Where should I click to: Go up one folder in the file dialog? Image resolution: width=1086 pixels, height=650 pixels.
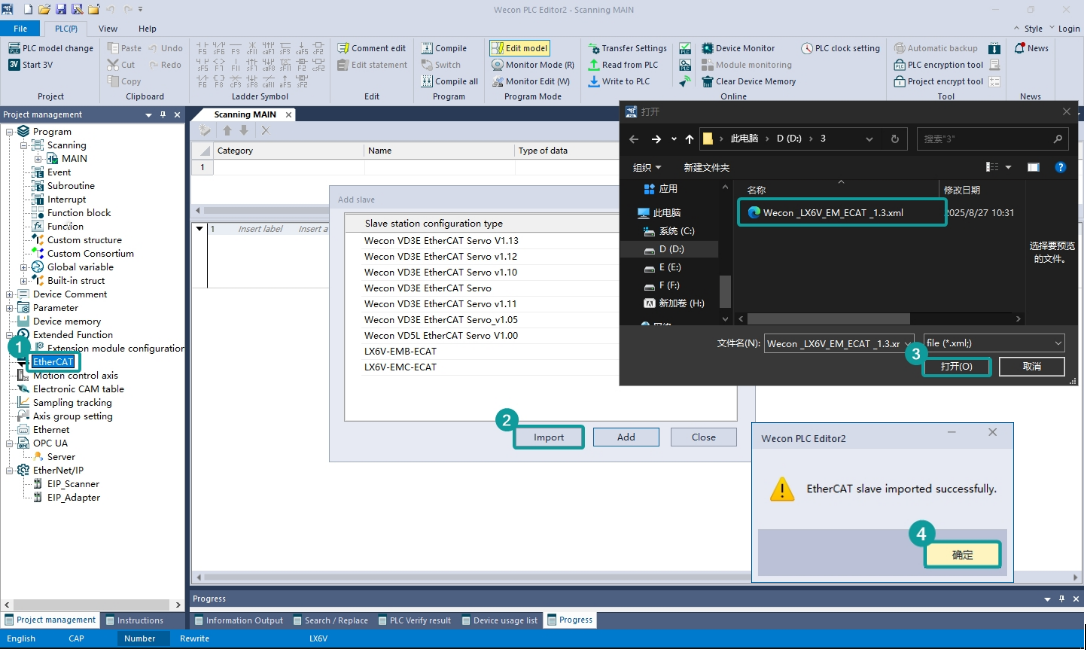[x=689, y=139]
